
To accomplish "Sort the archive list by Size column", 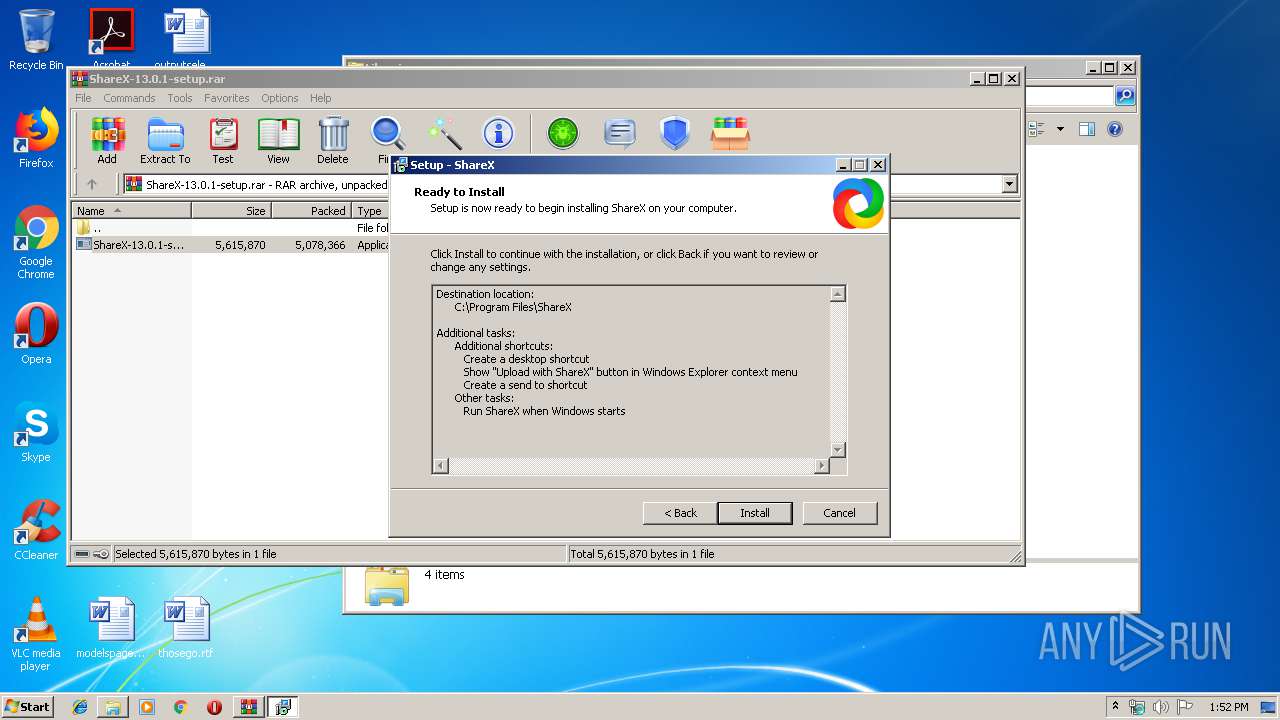I will point(231,211).
